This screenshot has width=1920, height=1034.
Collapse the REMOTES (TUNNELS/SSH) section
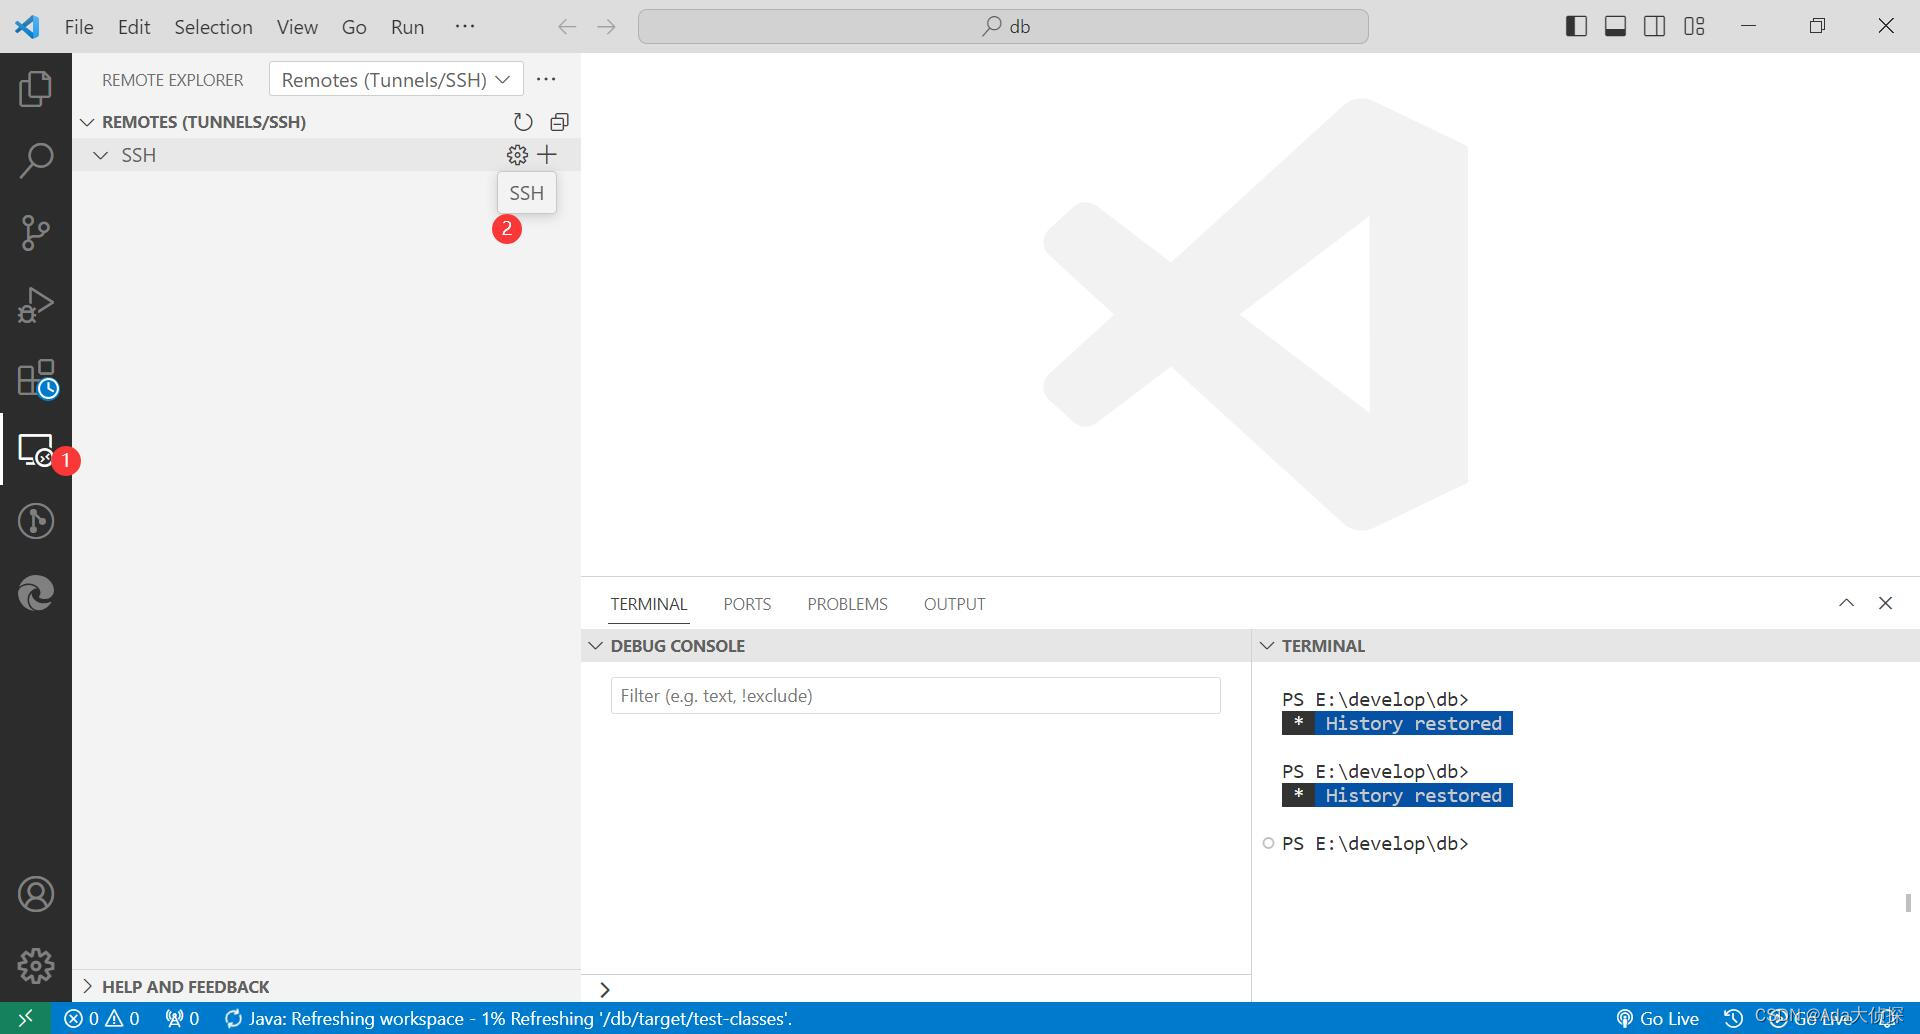tap(88, 122)
